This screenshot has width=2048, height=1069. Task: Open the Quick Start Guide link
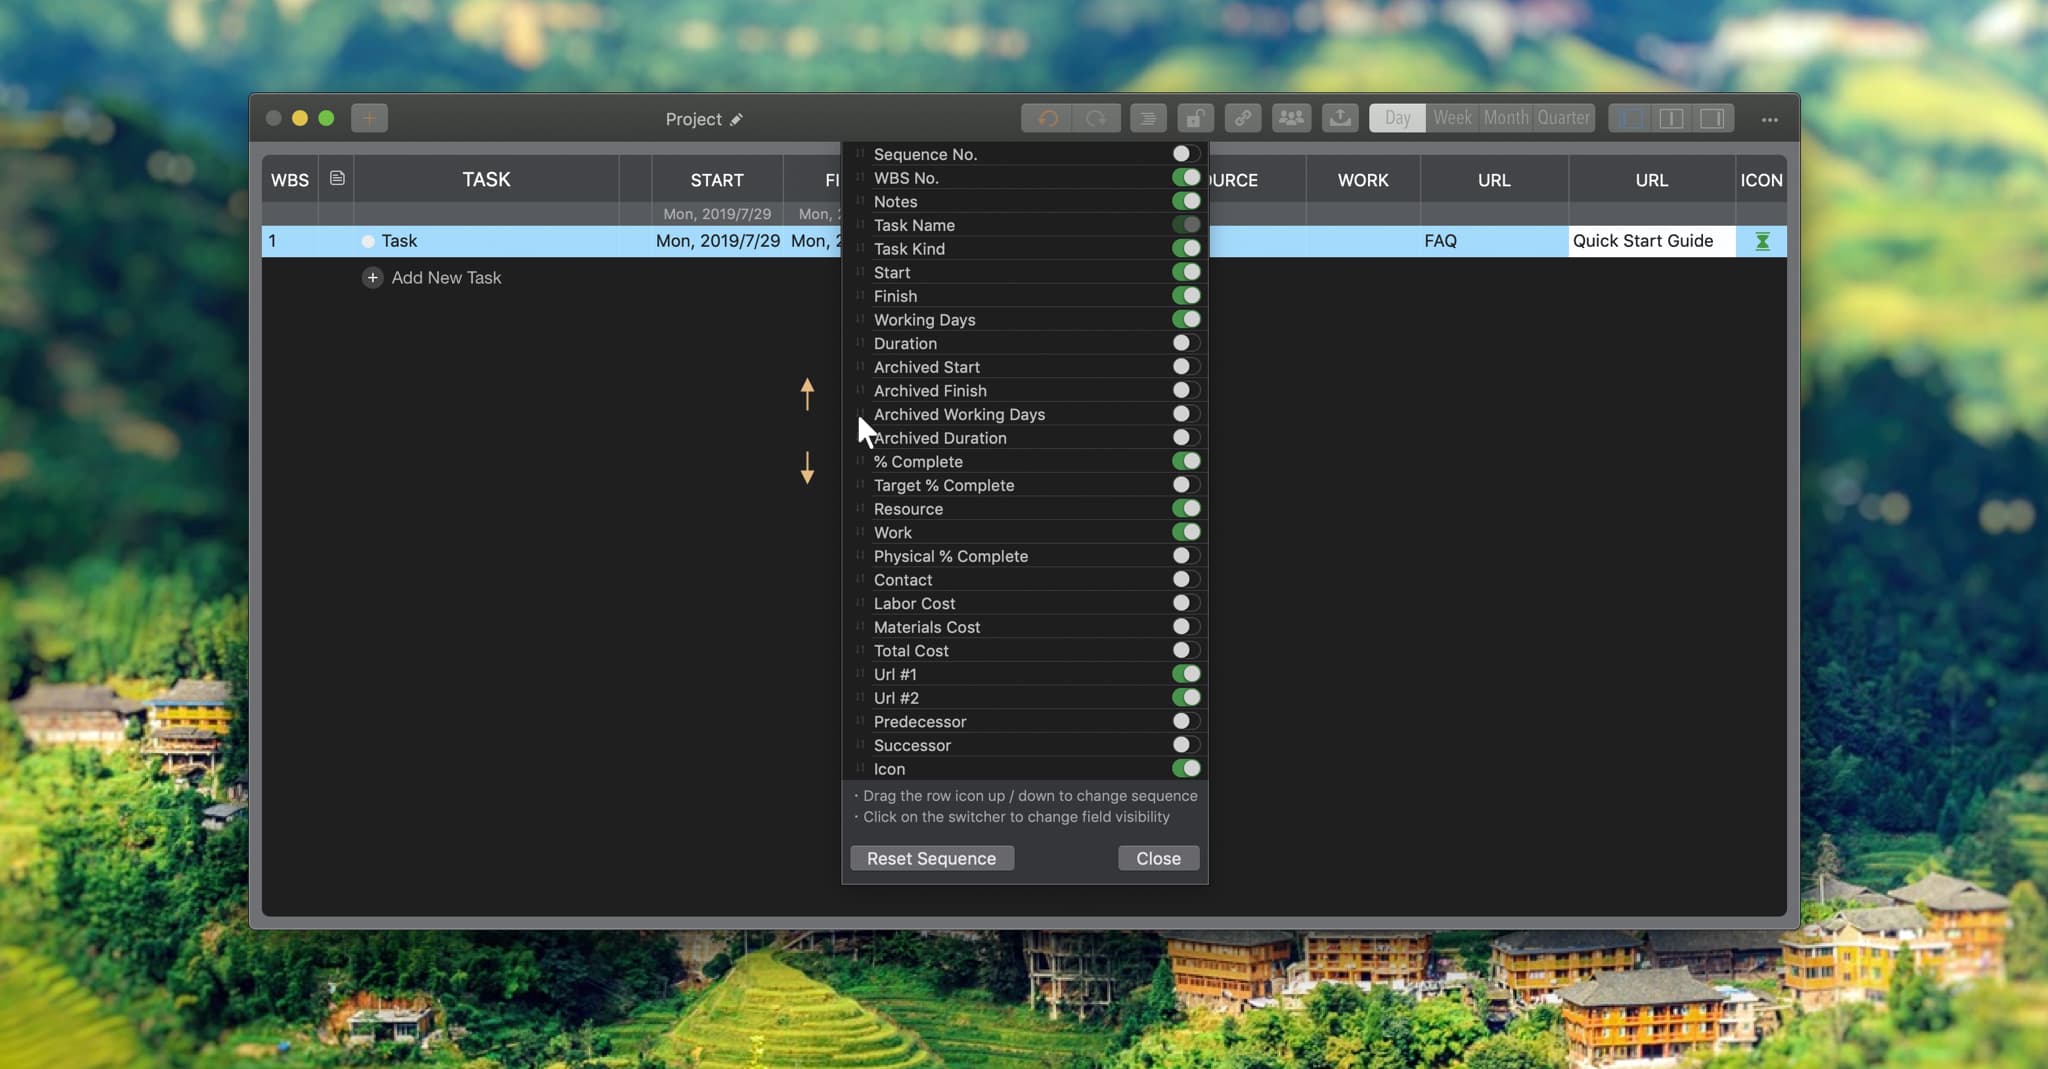pos(1642,241)
